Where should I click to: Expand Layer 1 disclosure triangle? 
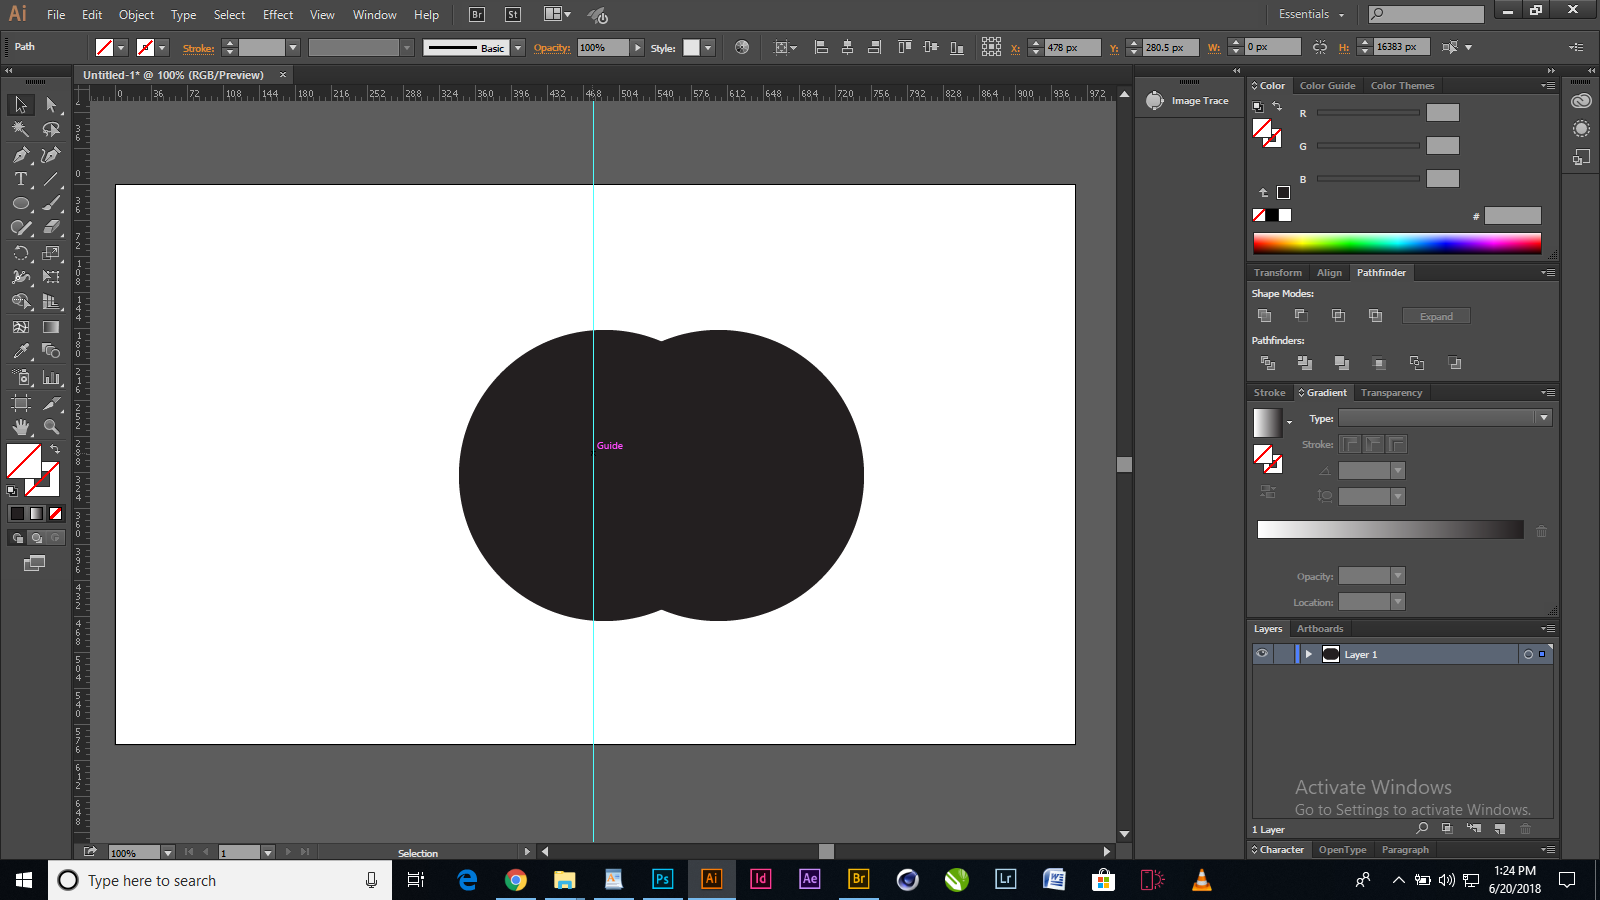[1308, 654]
